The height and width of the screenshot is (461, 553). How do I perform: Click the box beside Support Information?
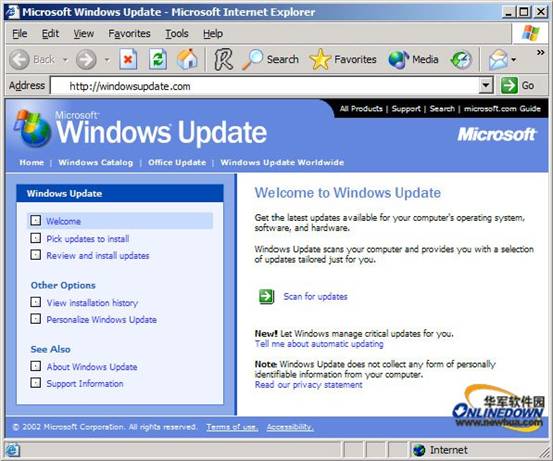[35, 383]
